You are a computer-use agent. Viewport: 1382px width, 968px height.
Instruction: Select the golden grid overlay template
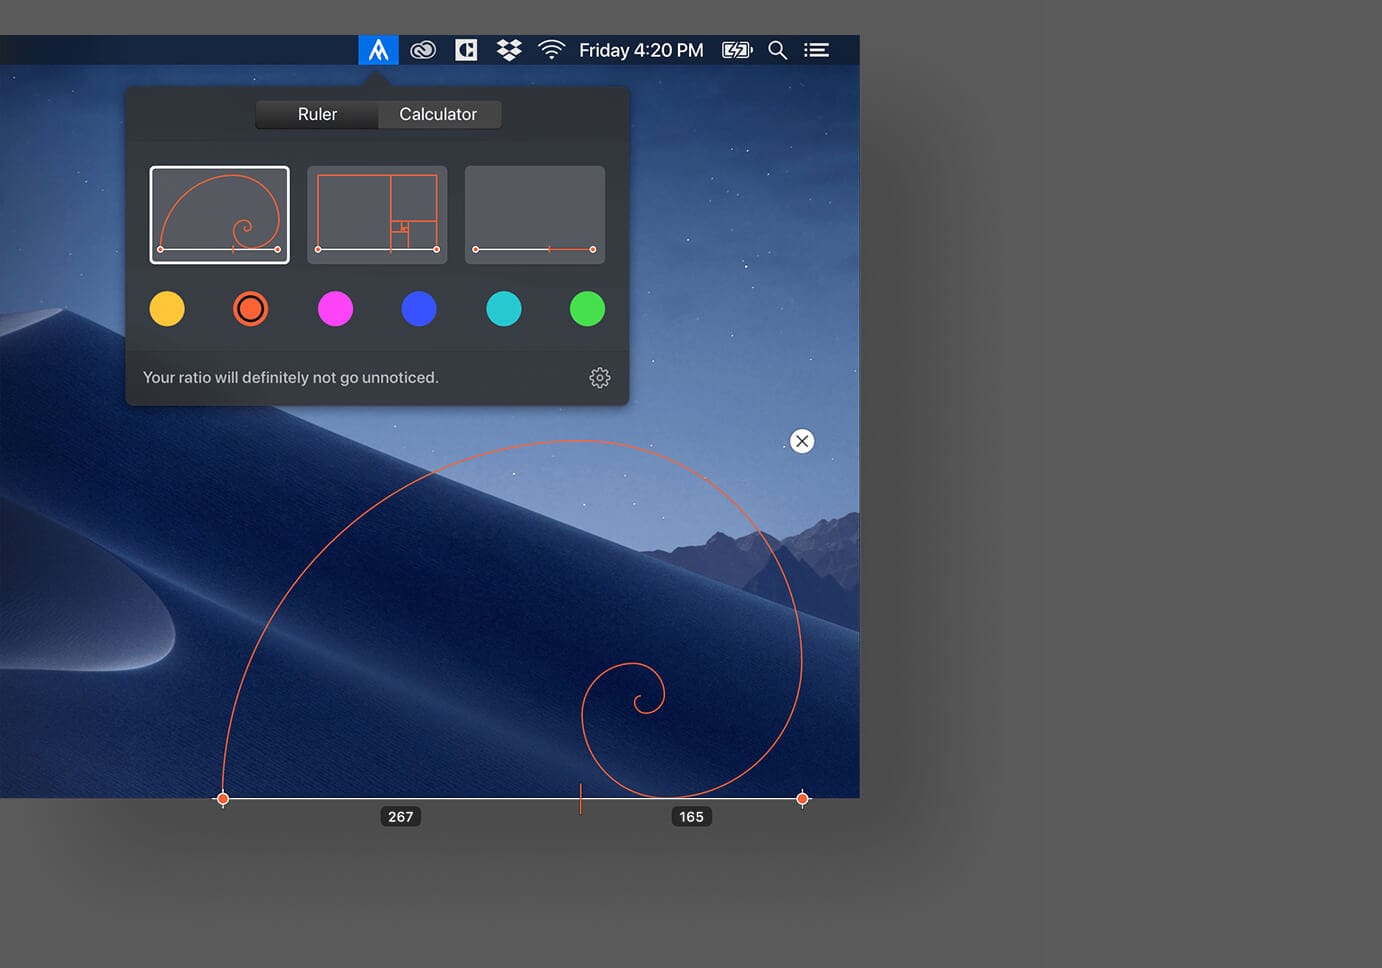click(x=377, y=214)
